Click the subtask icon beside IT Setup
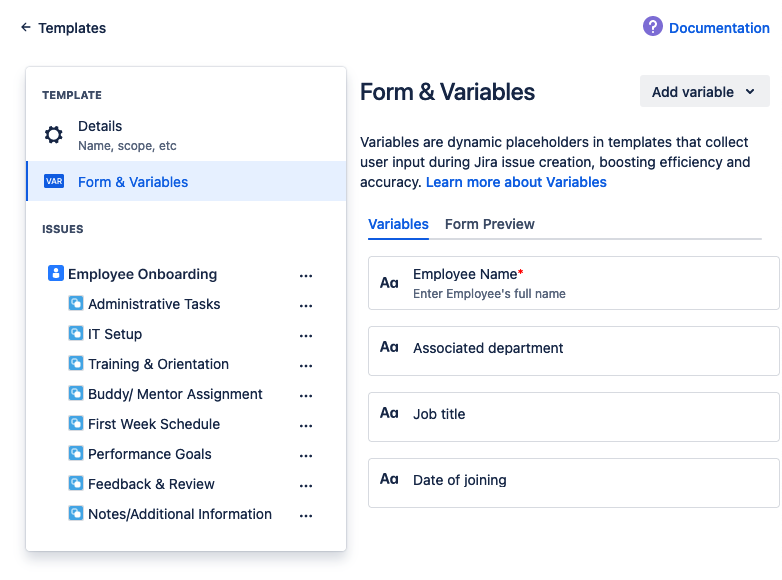 pos(76,334)
